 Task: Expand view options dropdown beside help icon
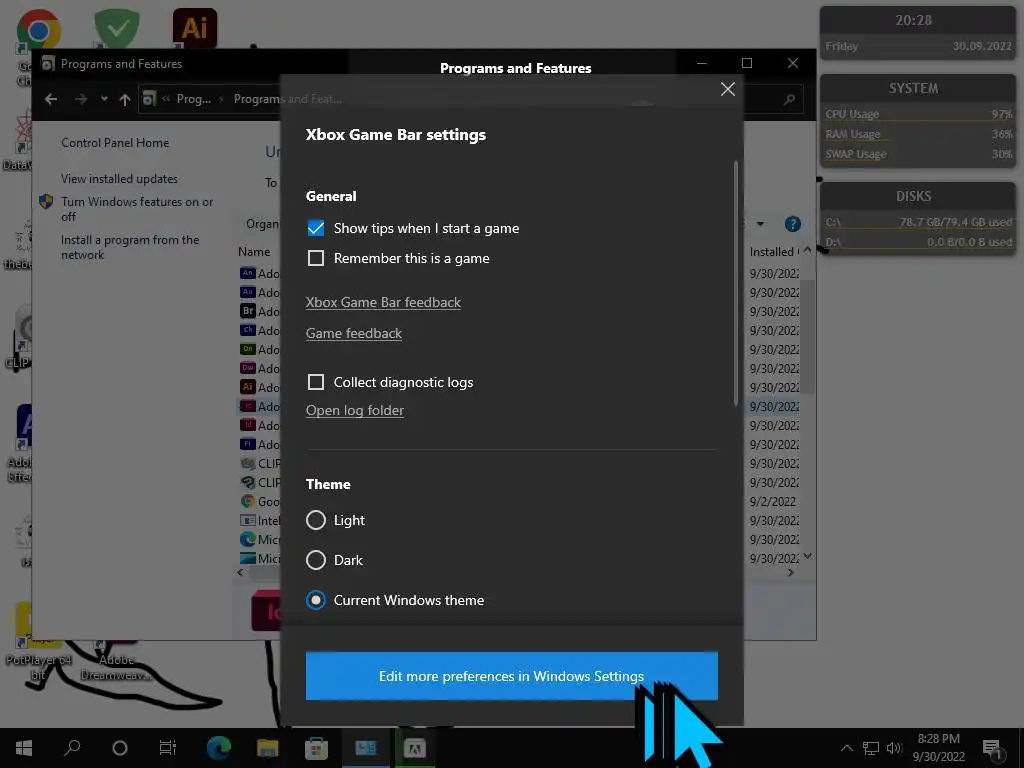click(x=760, y=224)
